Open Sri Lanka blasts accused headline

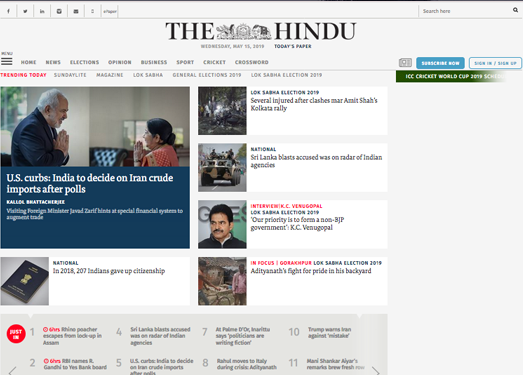click(316, 161)
